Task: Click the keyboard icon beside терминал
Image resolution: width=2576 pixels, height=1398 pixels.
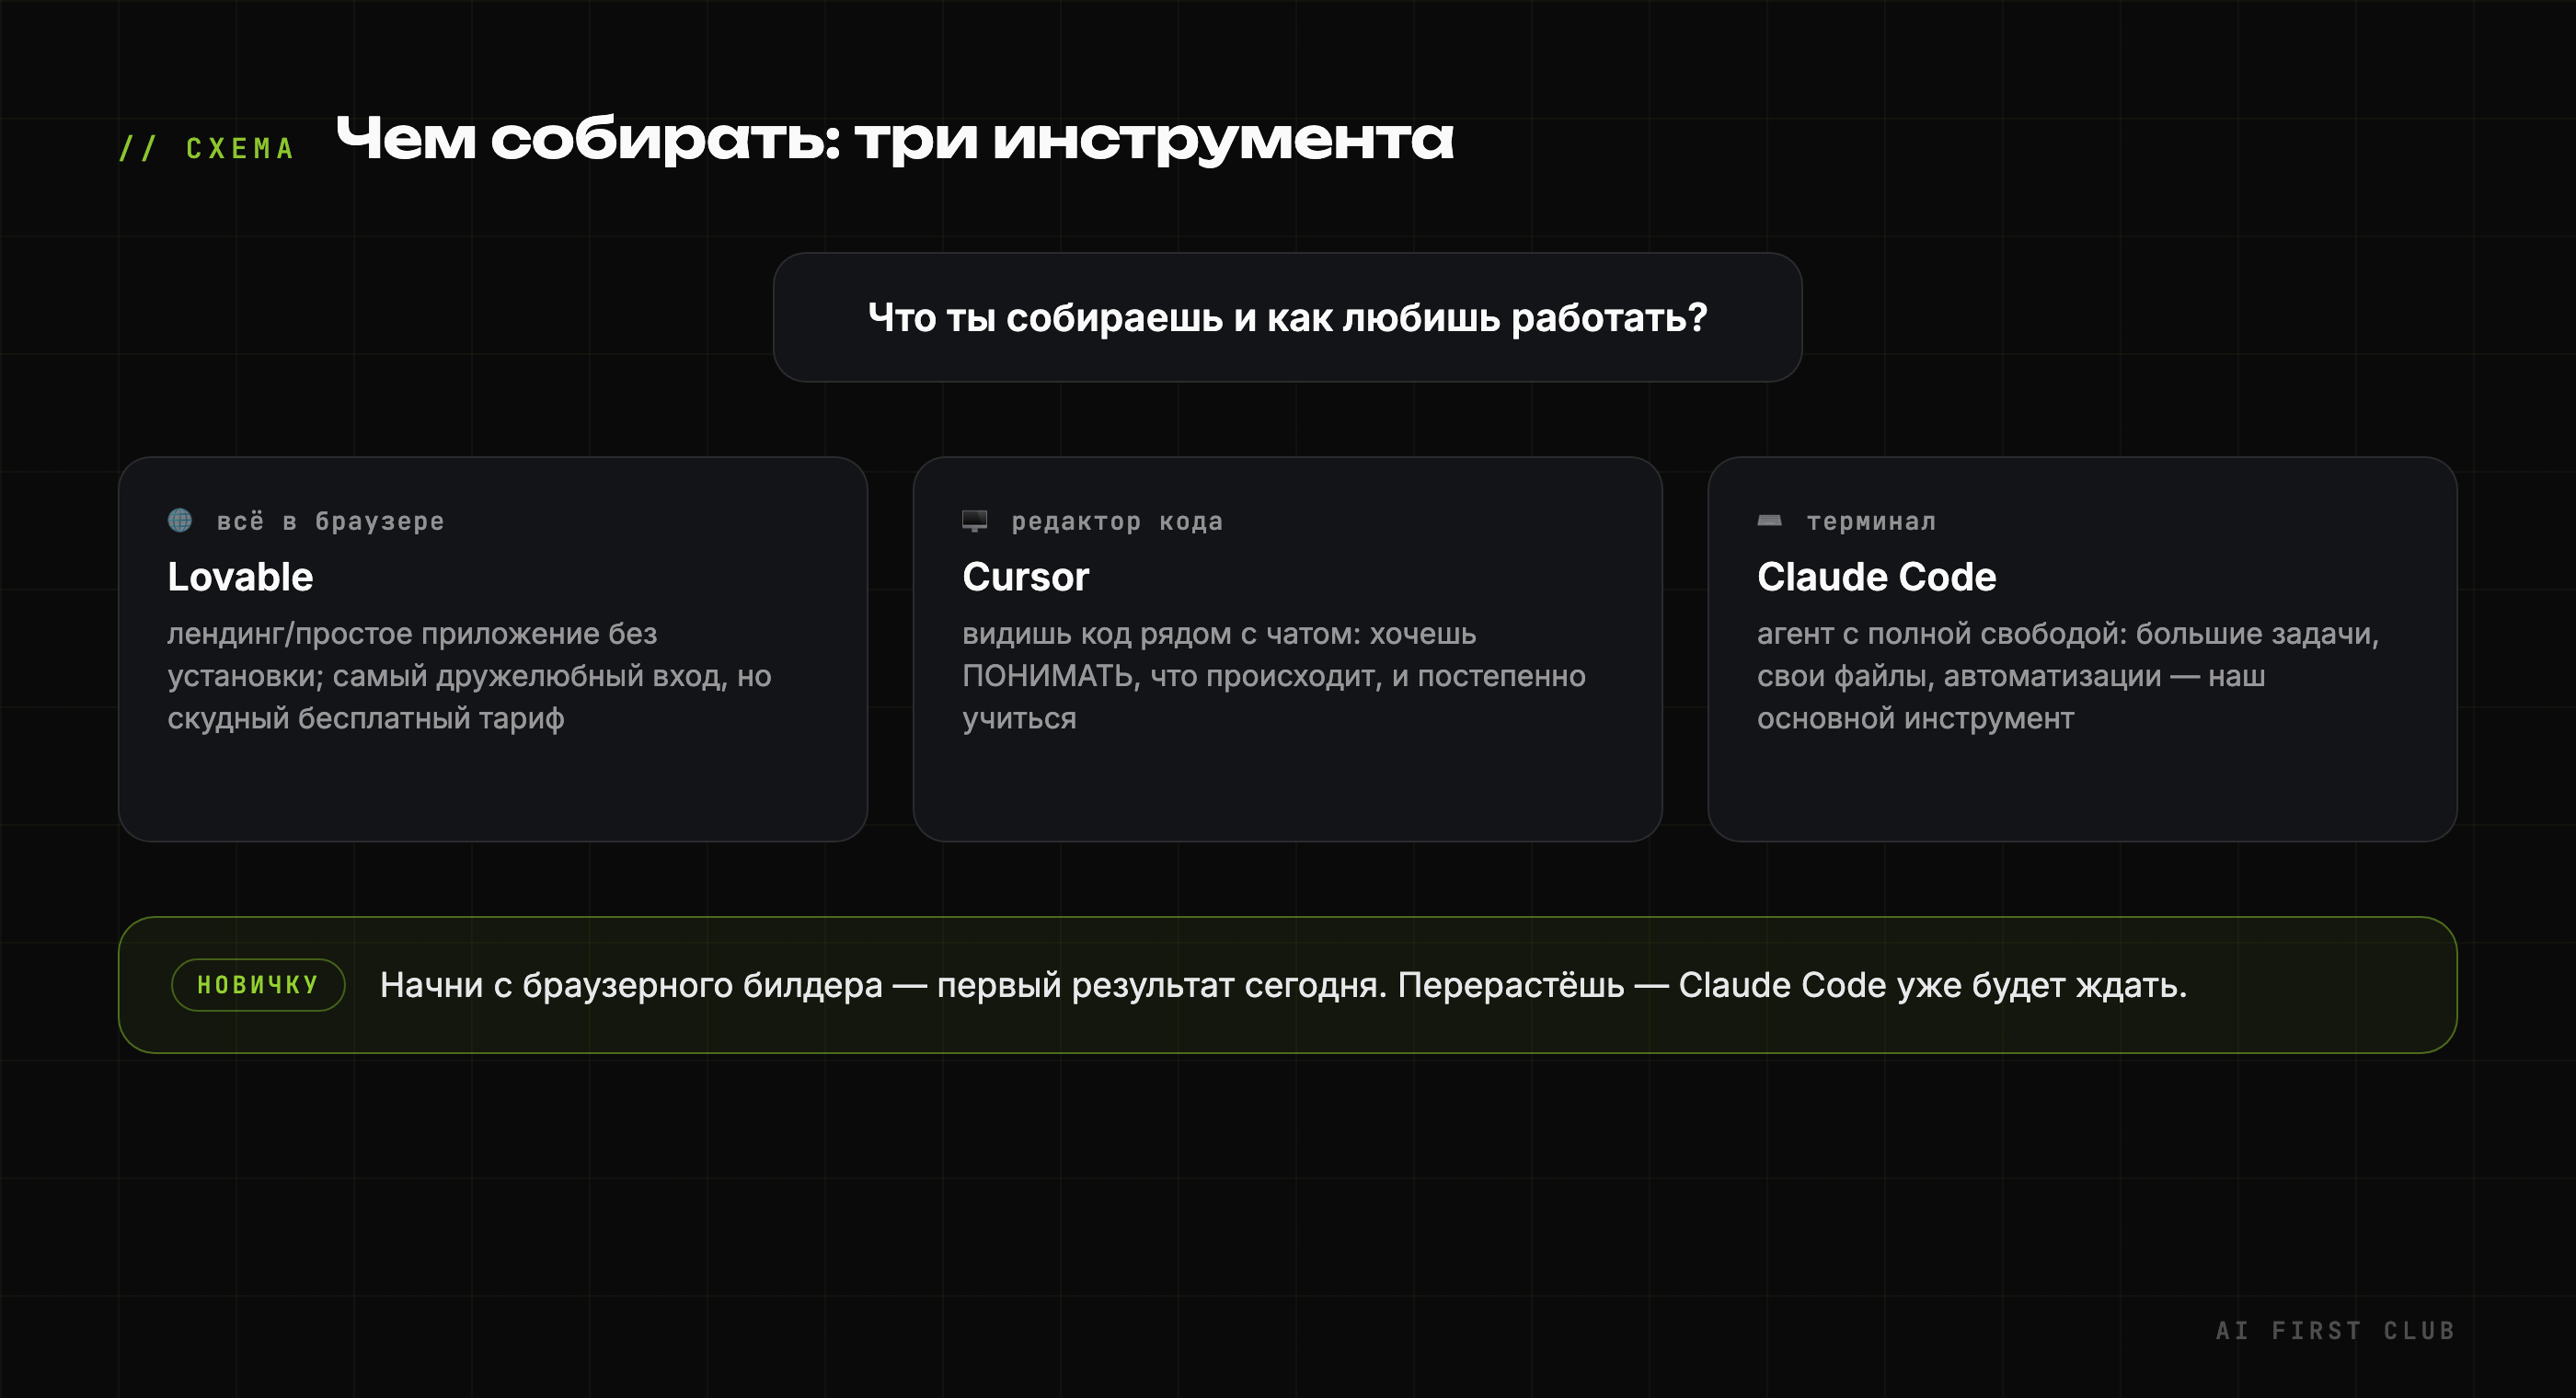Action: click(x=1769, y=520)
